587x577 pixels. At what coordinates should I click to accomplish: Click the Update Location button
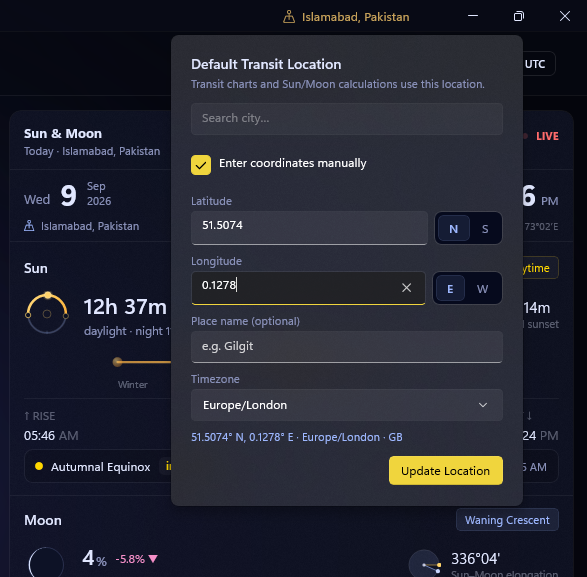(x=445, y=471)
